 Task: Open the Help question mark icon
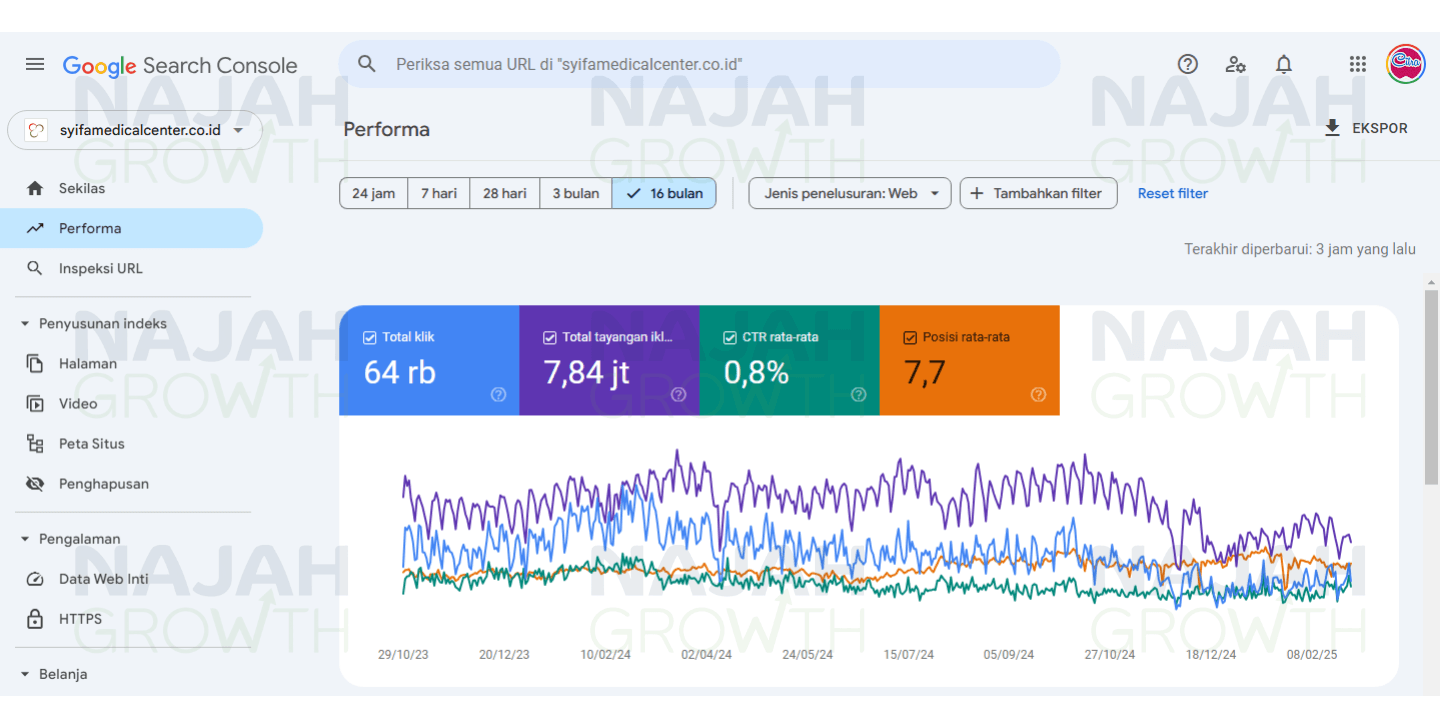(1188, 64)
